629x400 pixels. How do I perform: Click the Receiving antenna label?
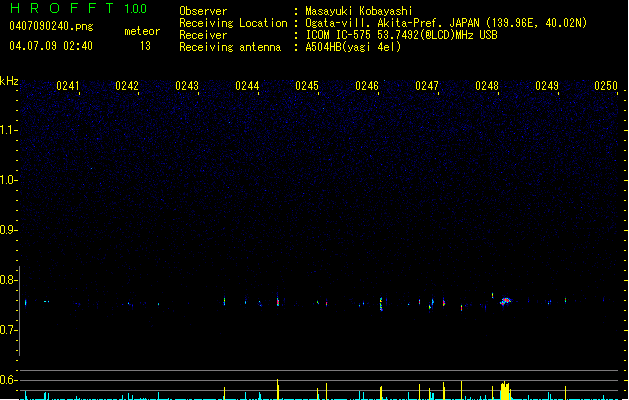[x=230, y=47]
